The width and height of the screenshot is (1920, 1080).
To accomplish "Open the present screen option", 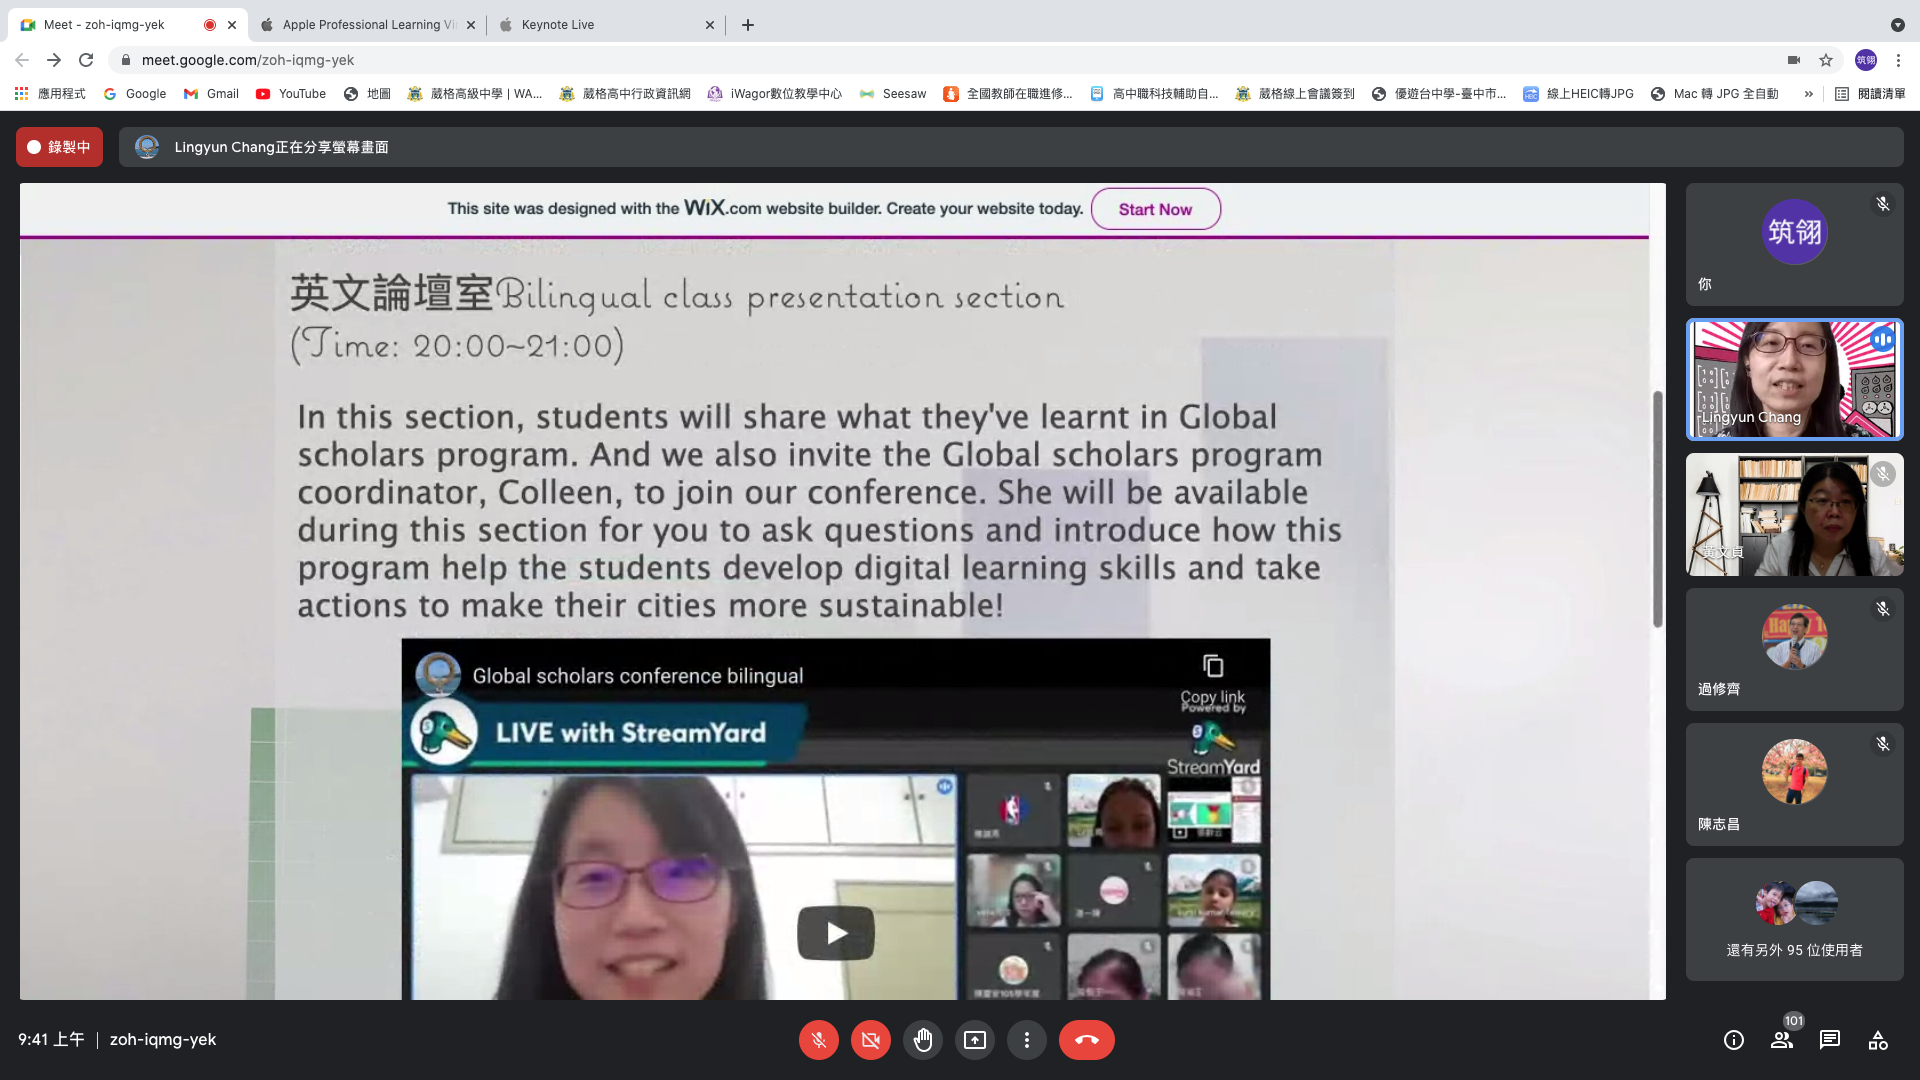I will [974, 1040].
